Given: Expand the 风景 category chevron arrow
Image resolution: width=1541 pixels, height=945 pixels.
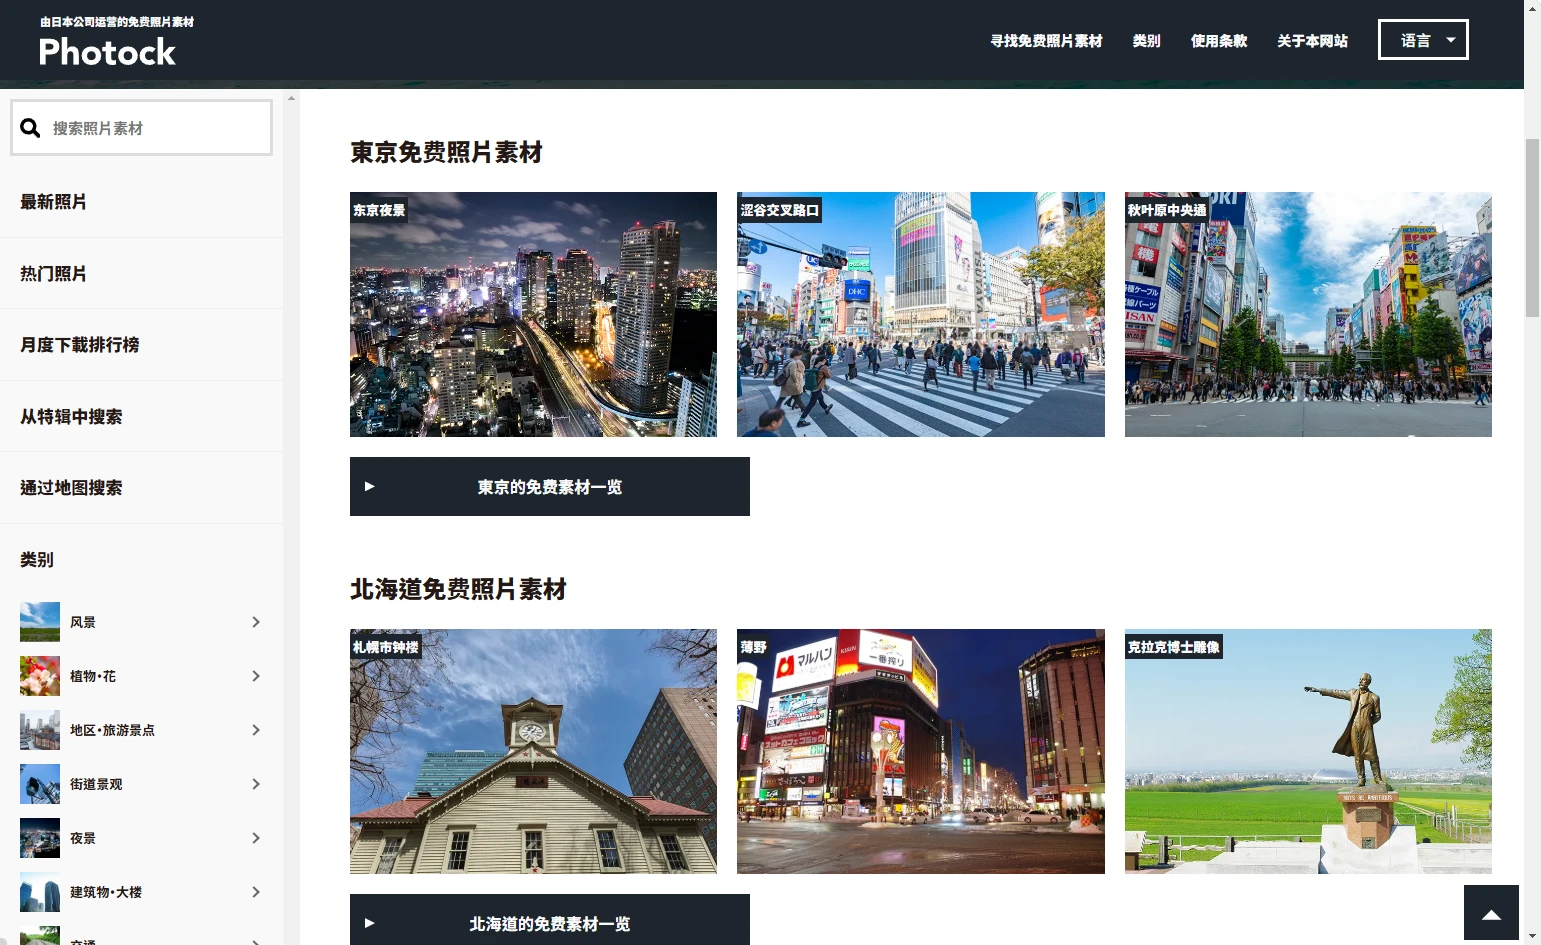Looking at the screenshot, I should pyautogui.click(x=256, y=622).
